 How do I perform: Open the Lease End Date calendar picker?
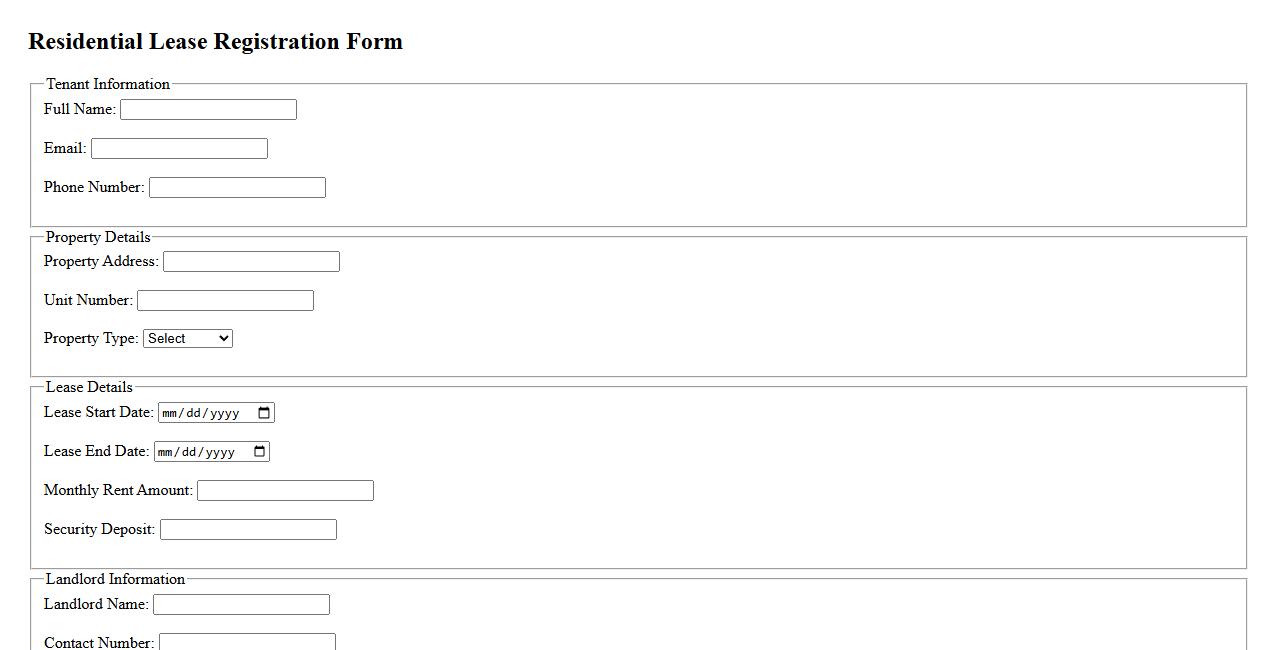pyautogui.click(x=260, y=452)
